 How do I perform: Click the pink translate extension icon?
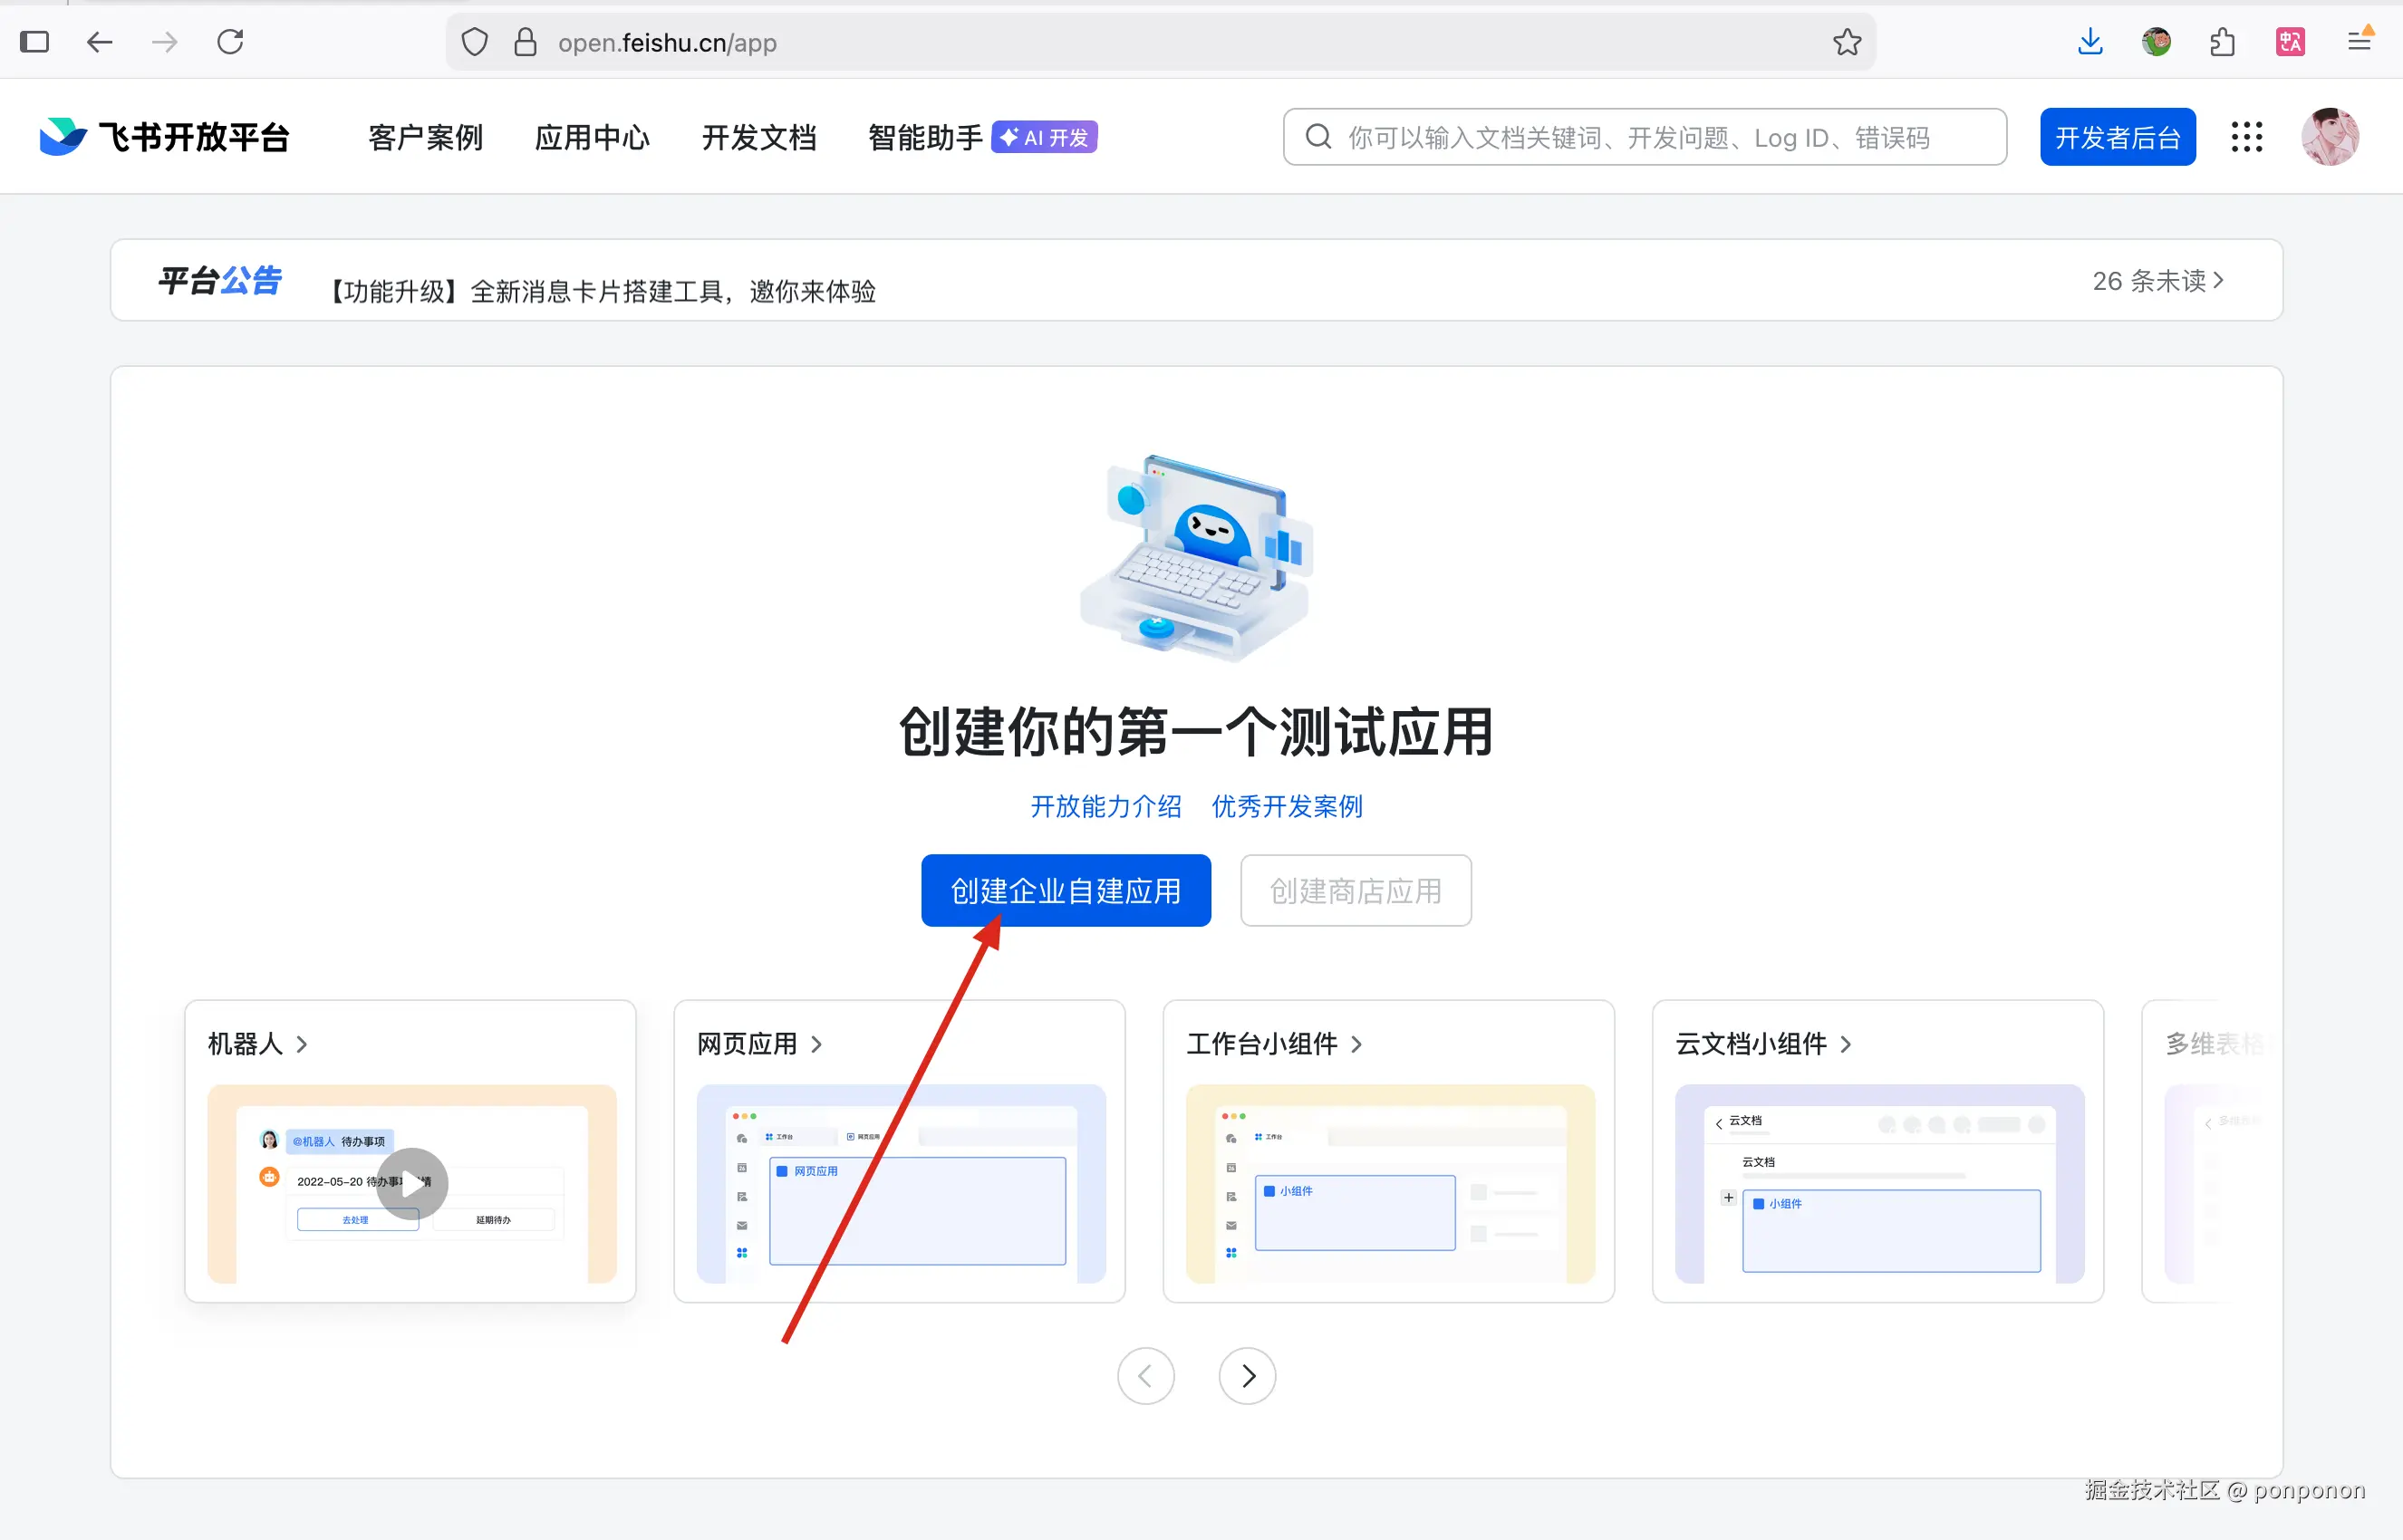(2290, 42)
